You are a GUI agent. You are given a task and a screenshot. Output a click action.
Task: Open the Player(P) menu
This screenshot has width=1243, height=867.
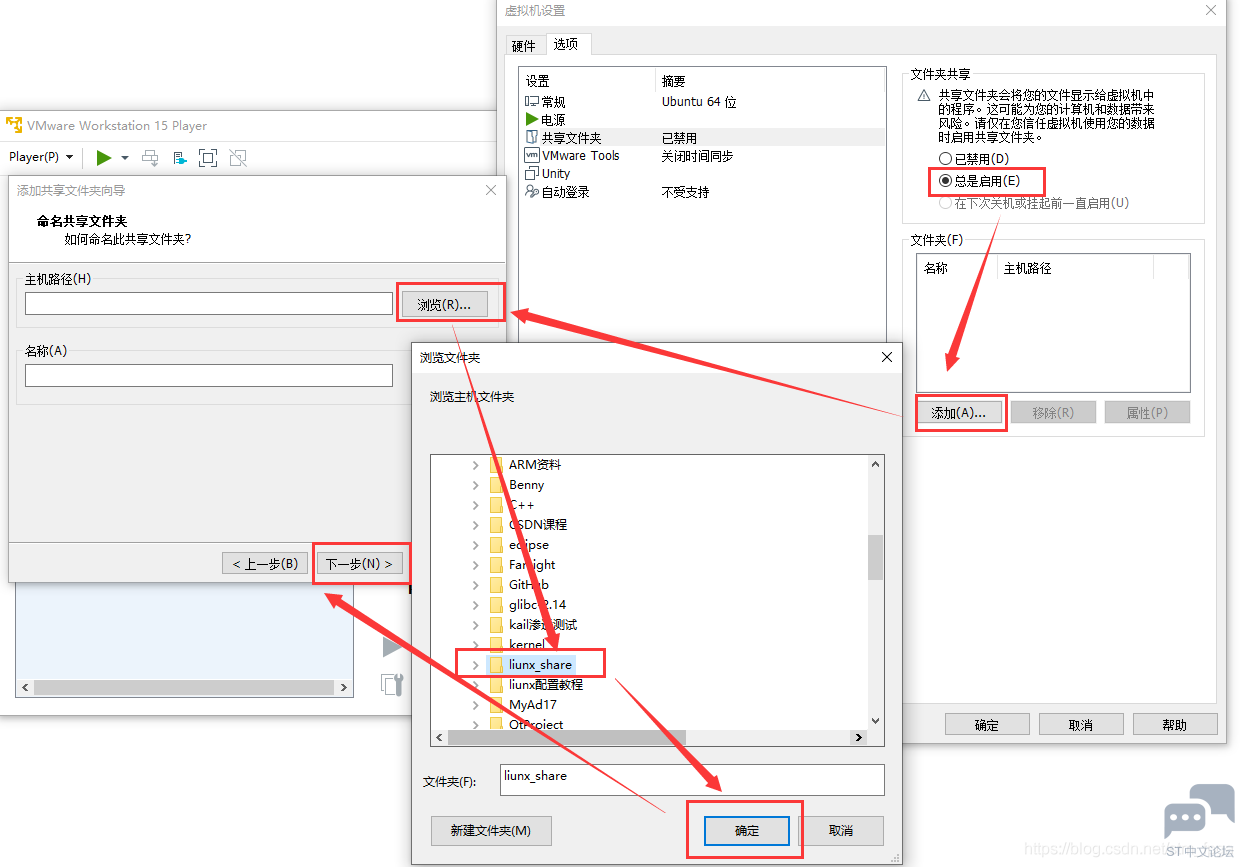[41, 157]
